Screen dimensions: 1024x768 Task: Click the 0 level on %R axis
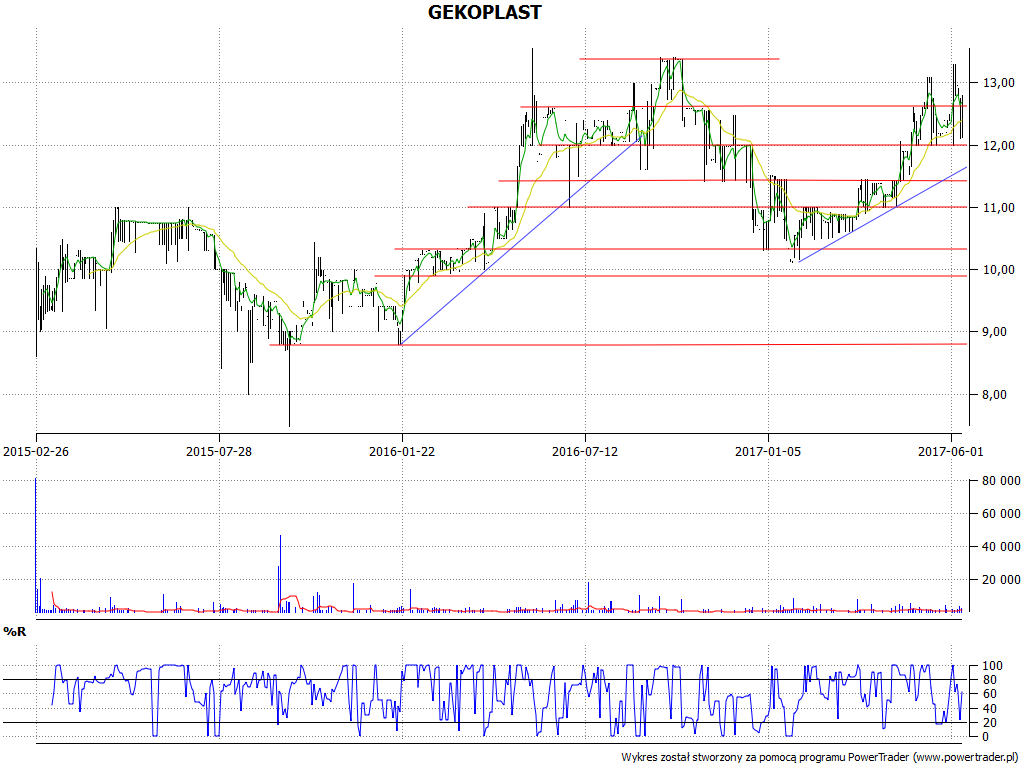pos(985,737)
